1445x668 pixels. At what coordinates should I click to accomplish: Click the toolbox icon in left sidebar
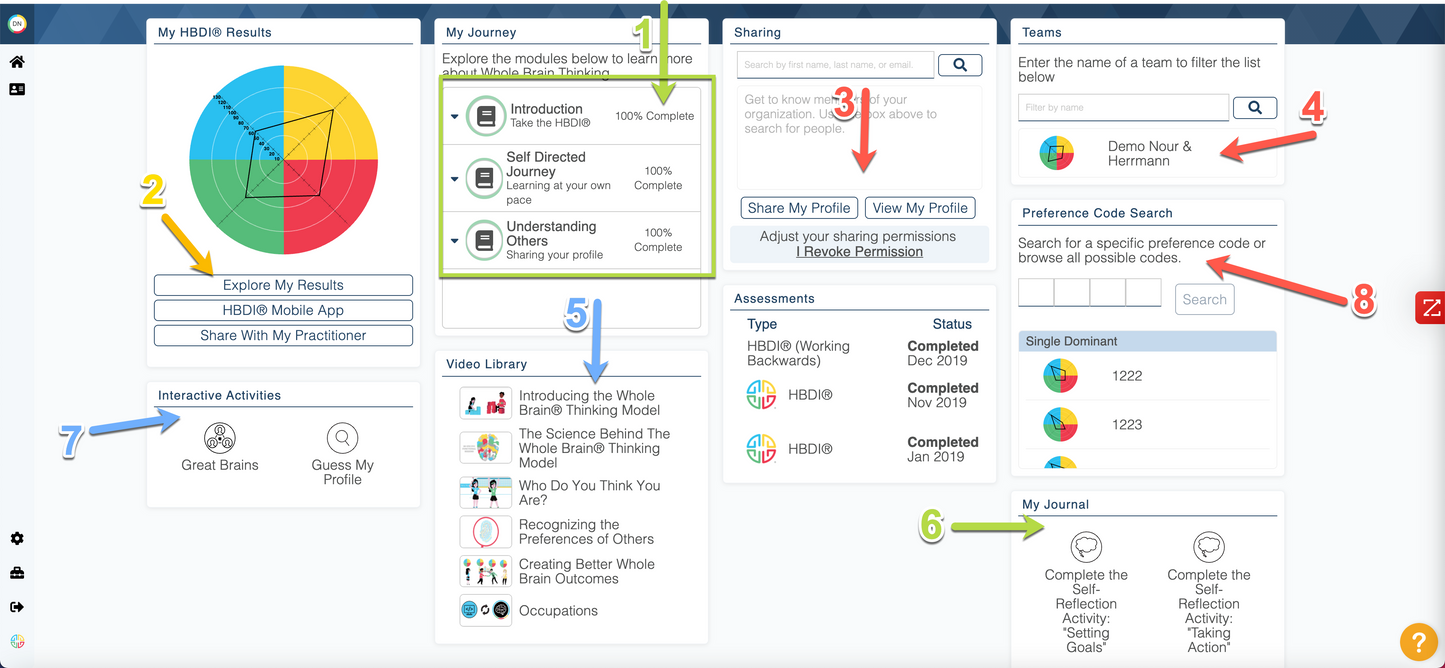coord(17,573)
